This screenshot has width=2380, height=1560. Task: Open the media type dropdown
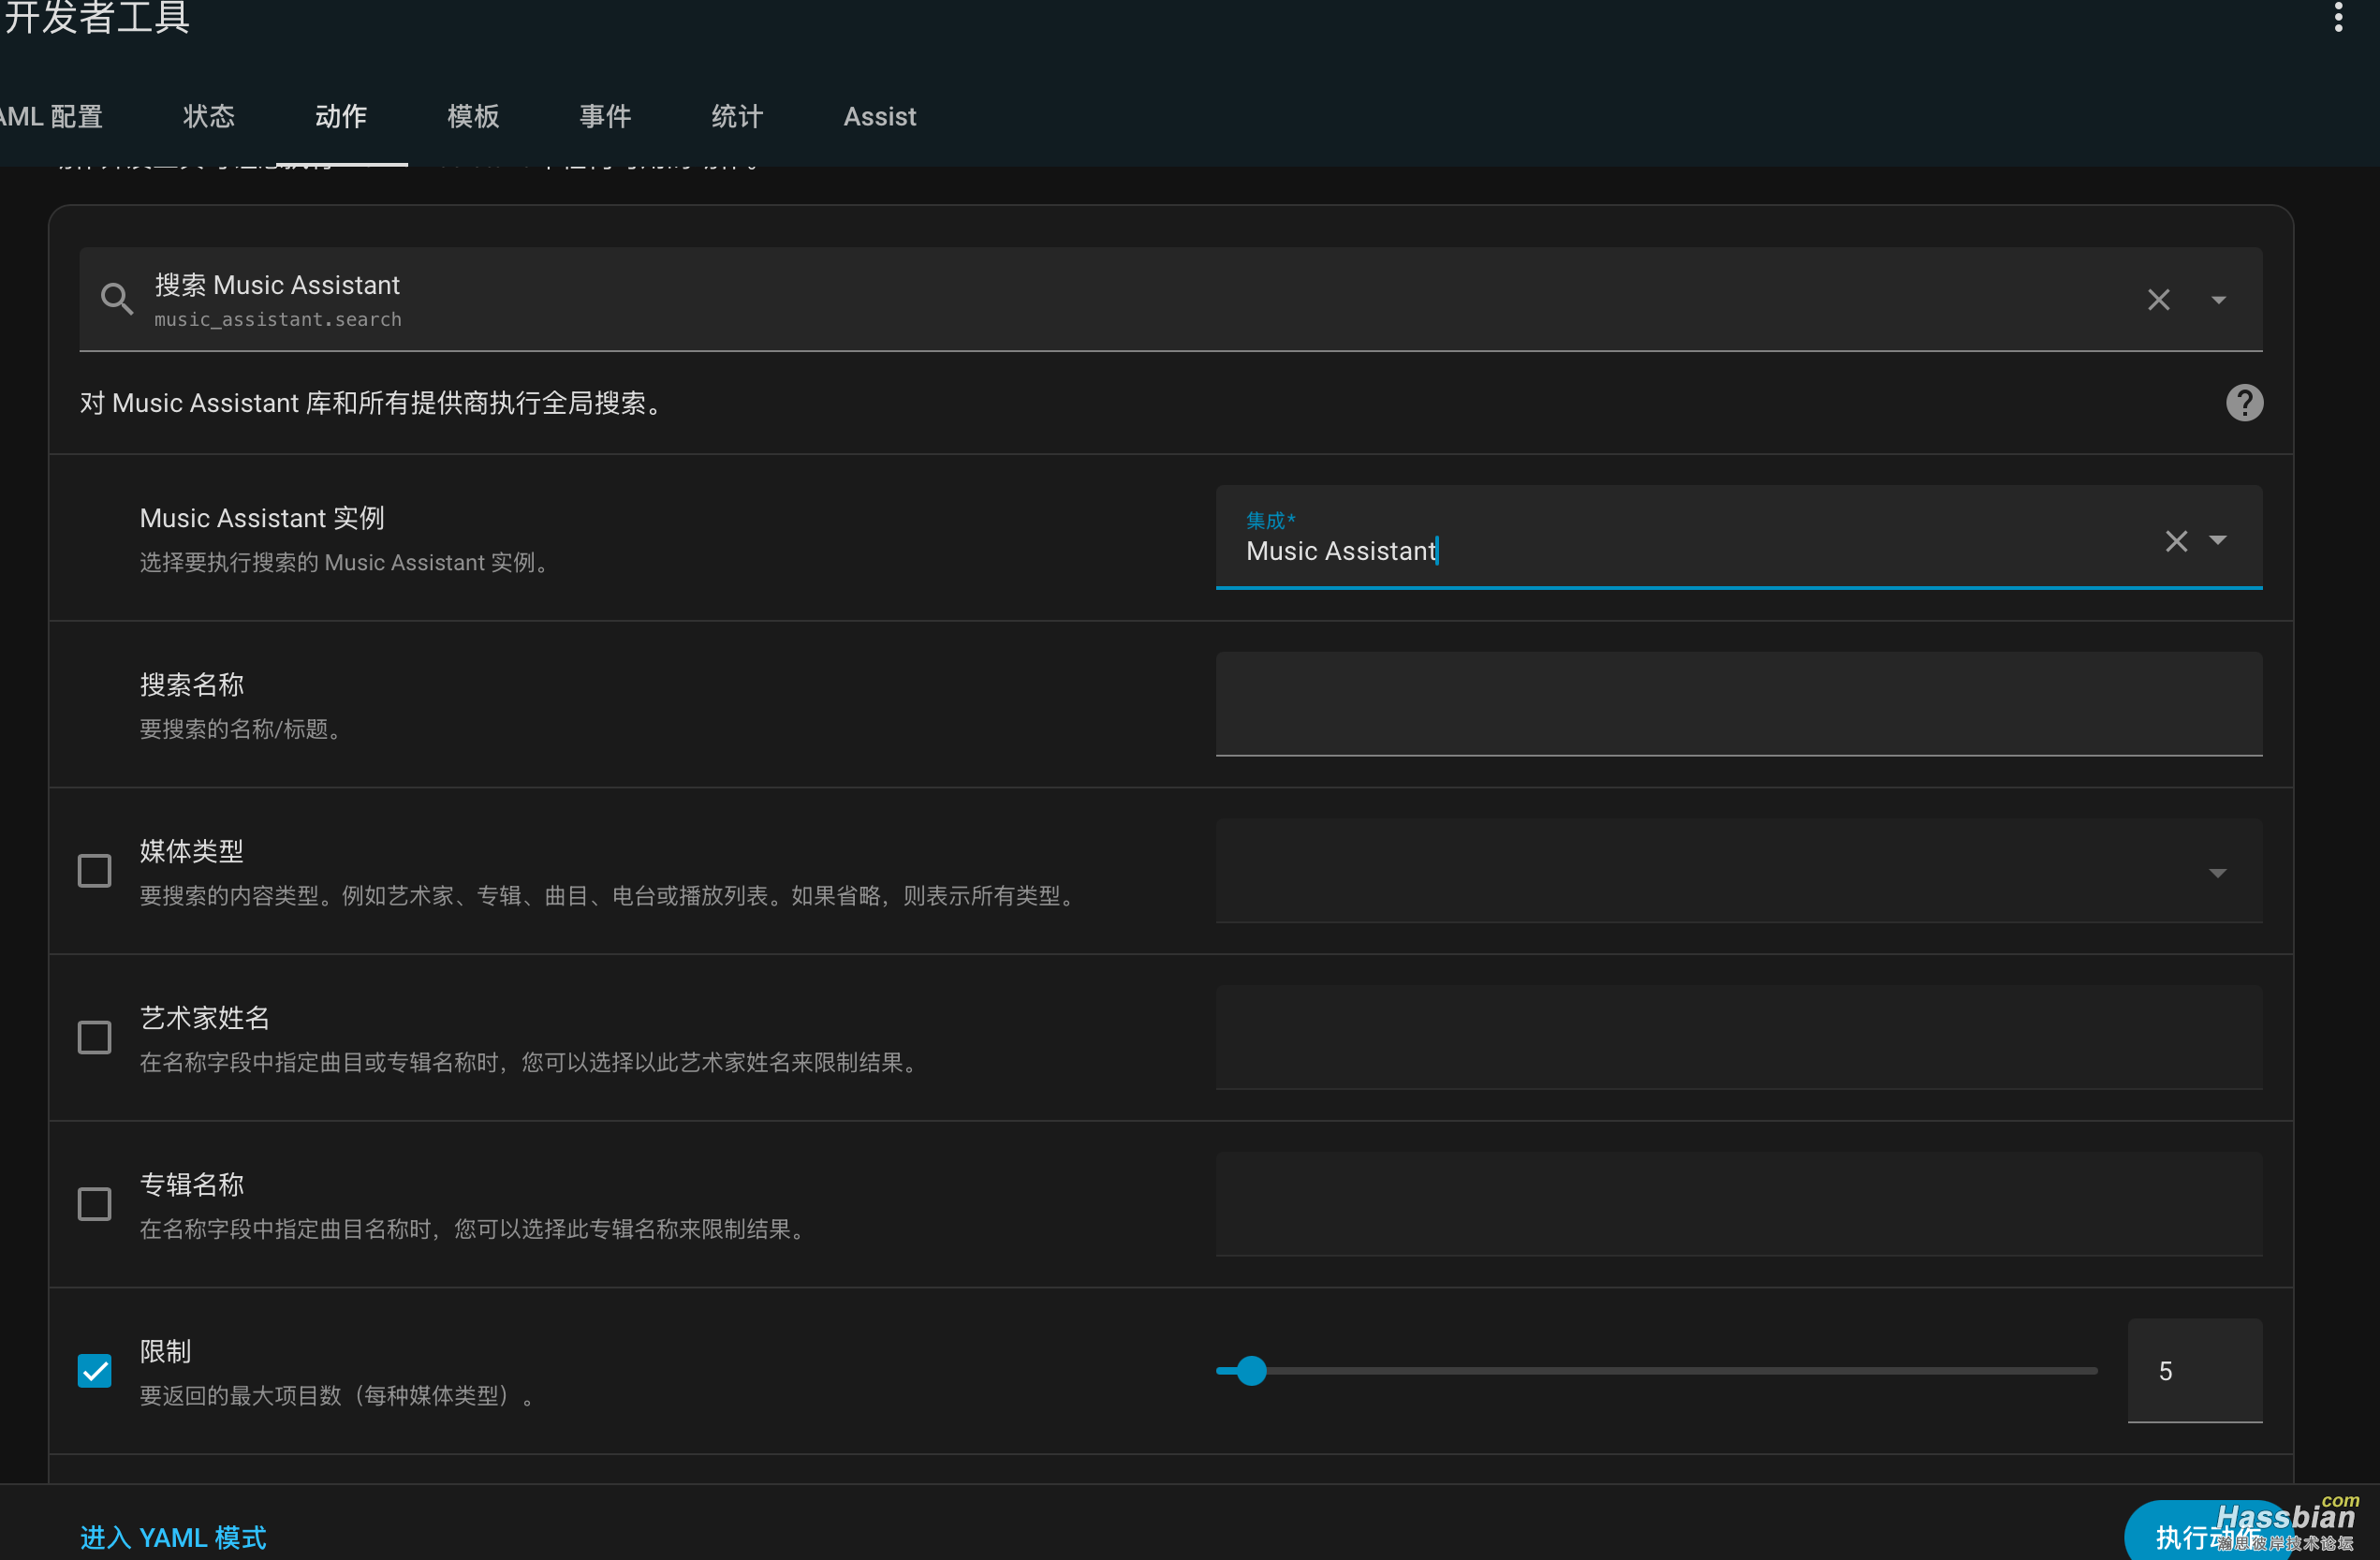(2218, 873)
